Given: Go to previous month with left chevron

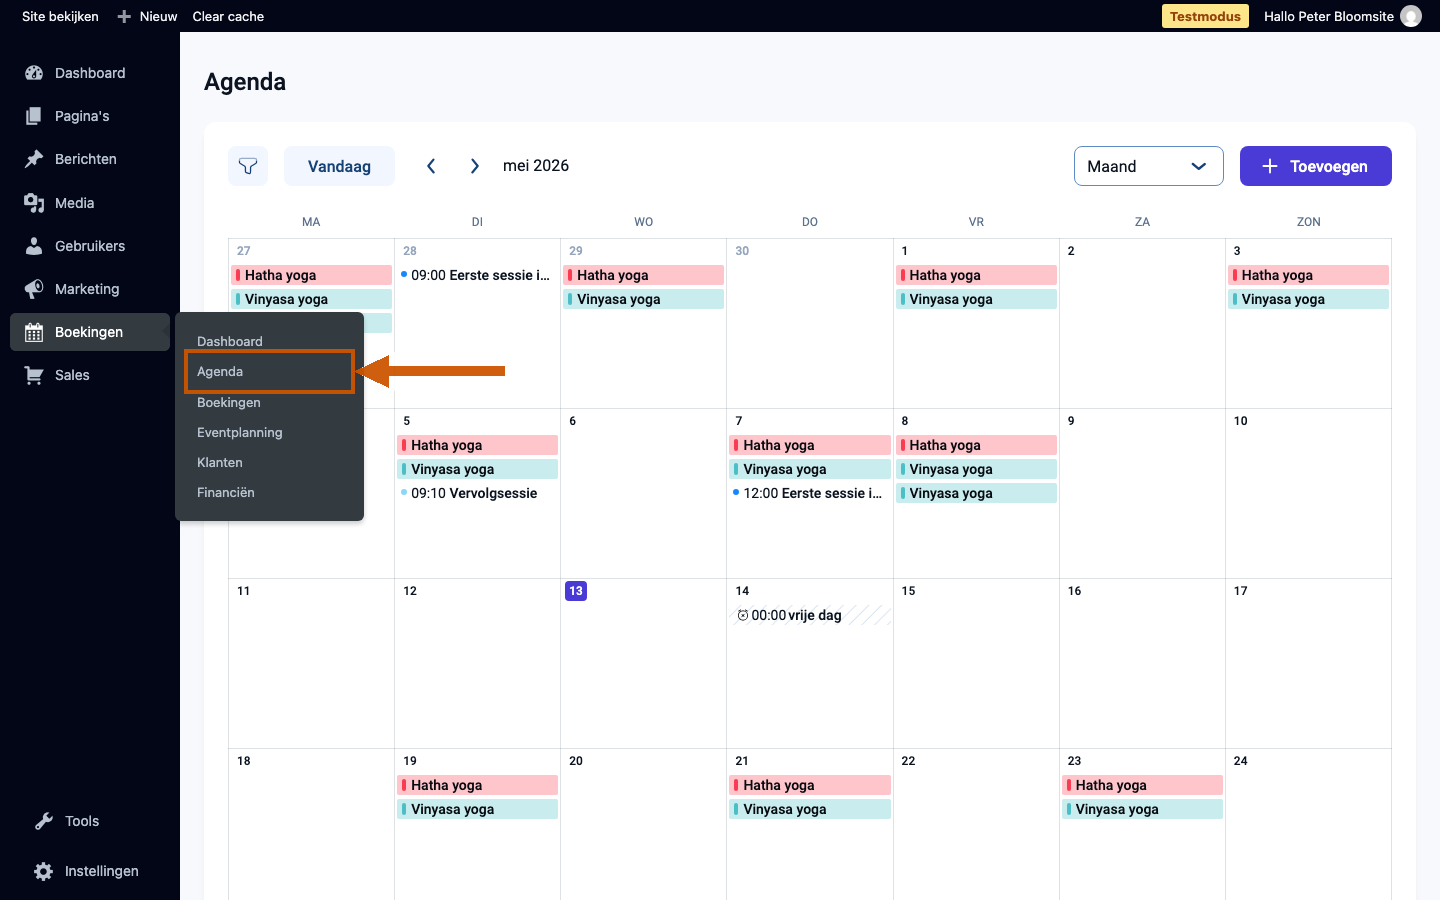Looking at the screenshot, I should tap(431, 166).
